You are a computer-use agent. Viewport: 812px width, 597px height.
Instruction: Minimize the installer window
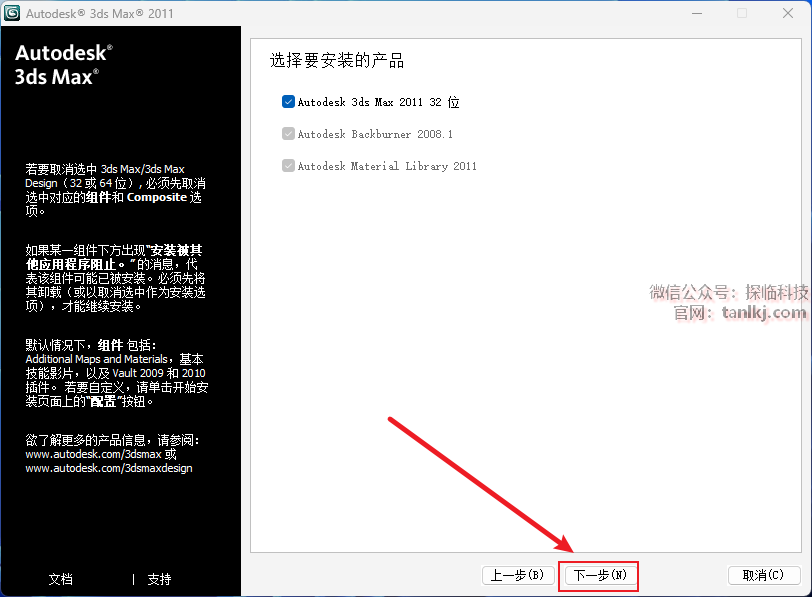click(697, 13)
